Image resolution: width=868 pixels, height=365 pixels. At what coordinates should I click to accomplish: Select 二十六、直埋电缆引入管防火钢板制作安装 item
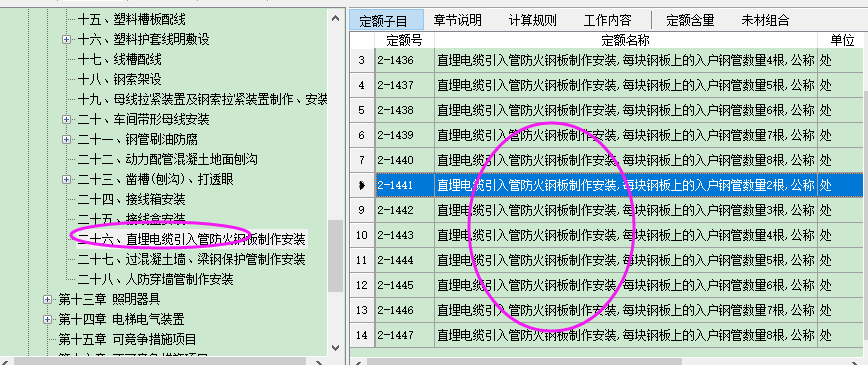[x=192, y=240]
